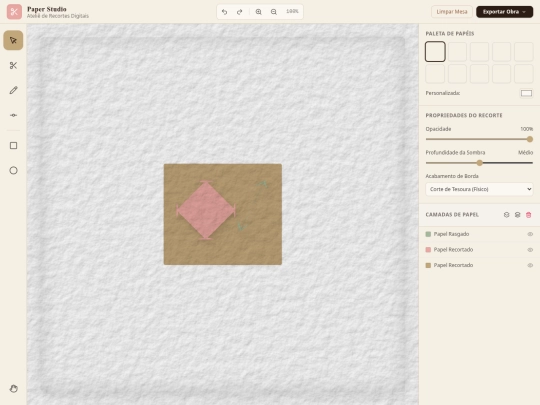Pick the tear line tool

tap(13, 115)
